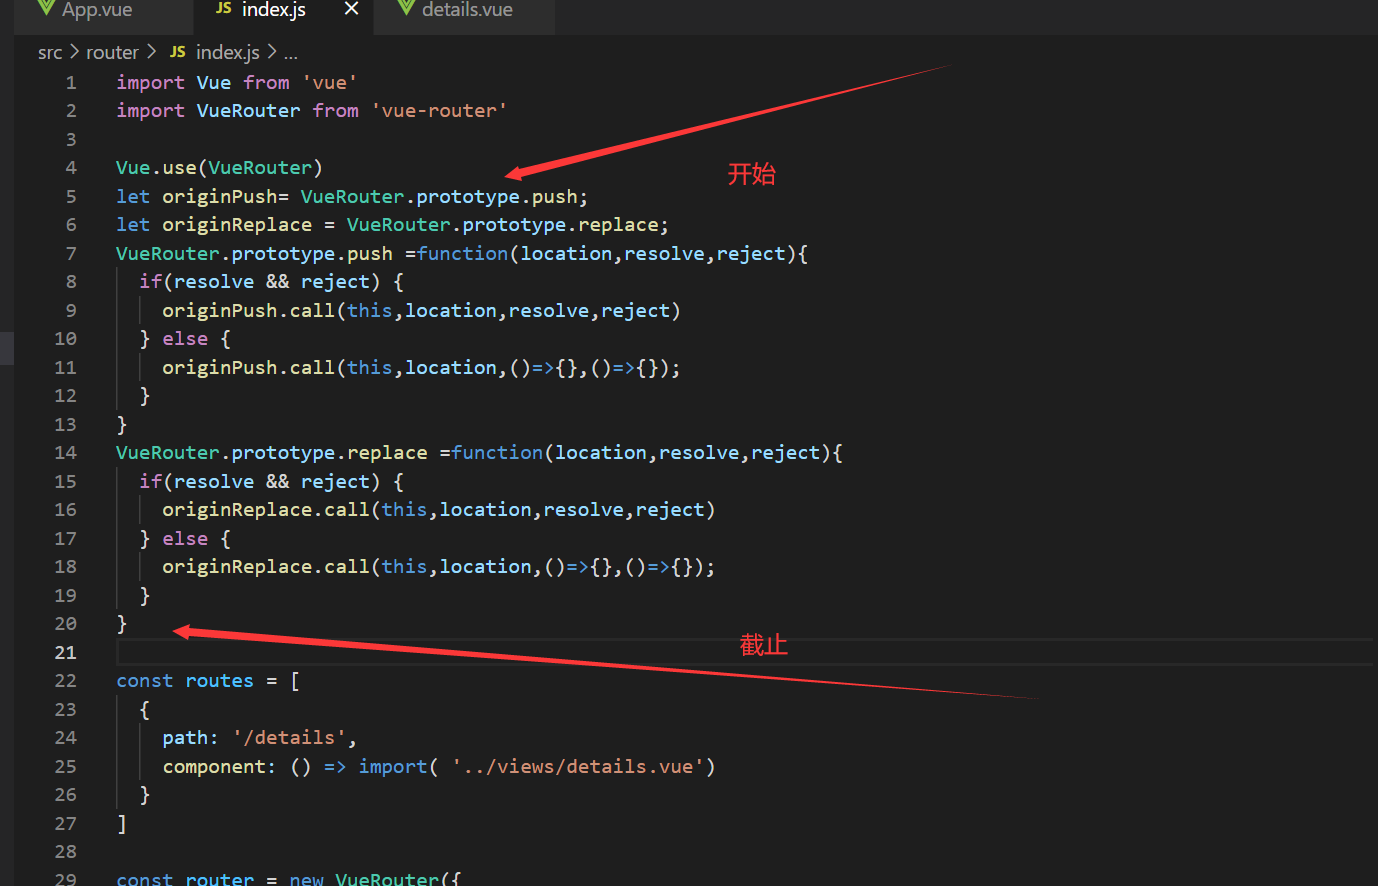This screenshot has width=1378, height=886.
Task: Click 'replace' in VueRouter.prototype.replace line 14
Action: (387, 453)
